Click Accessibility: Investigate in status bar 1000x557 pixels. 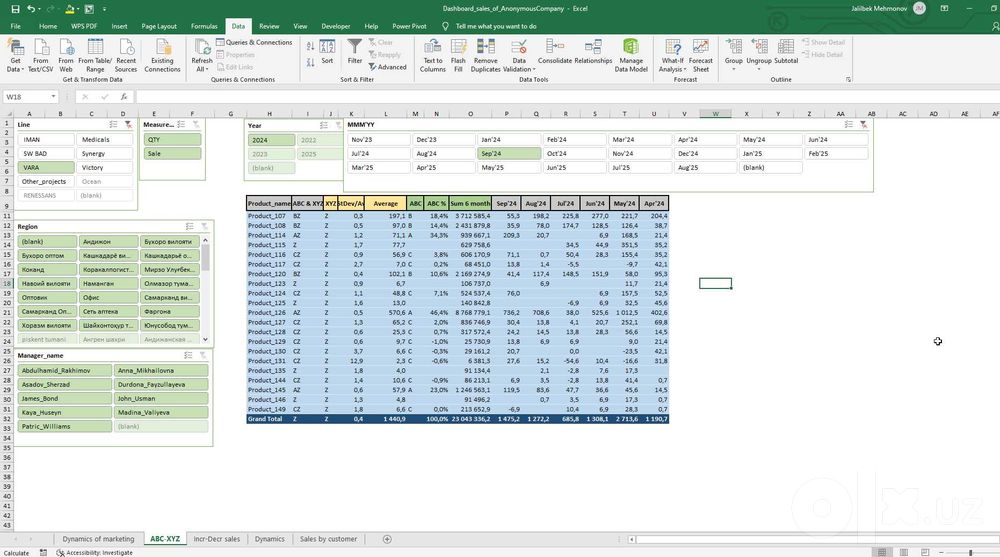94,553
